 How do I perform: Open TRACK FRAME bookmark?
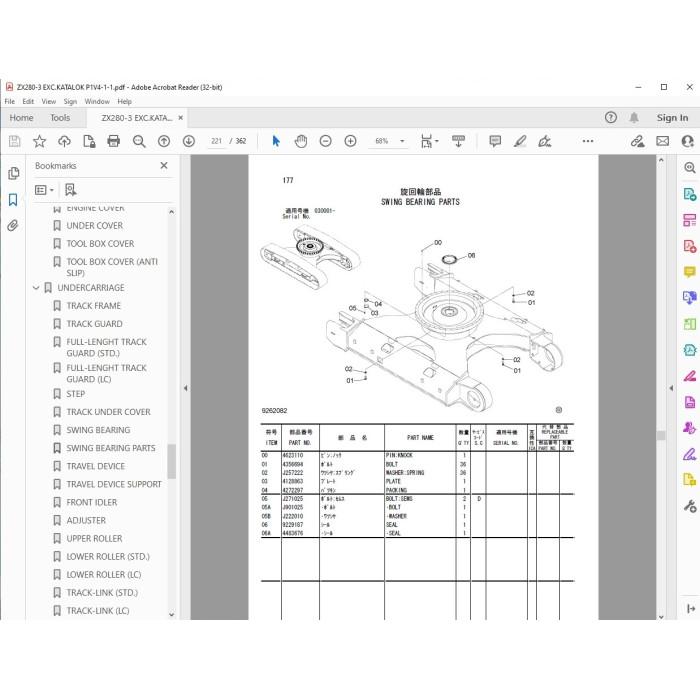point(93,306)
